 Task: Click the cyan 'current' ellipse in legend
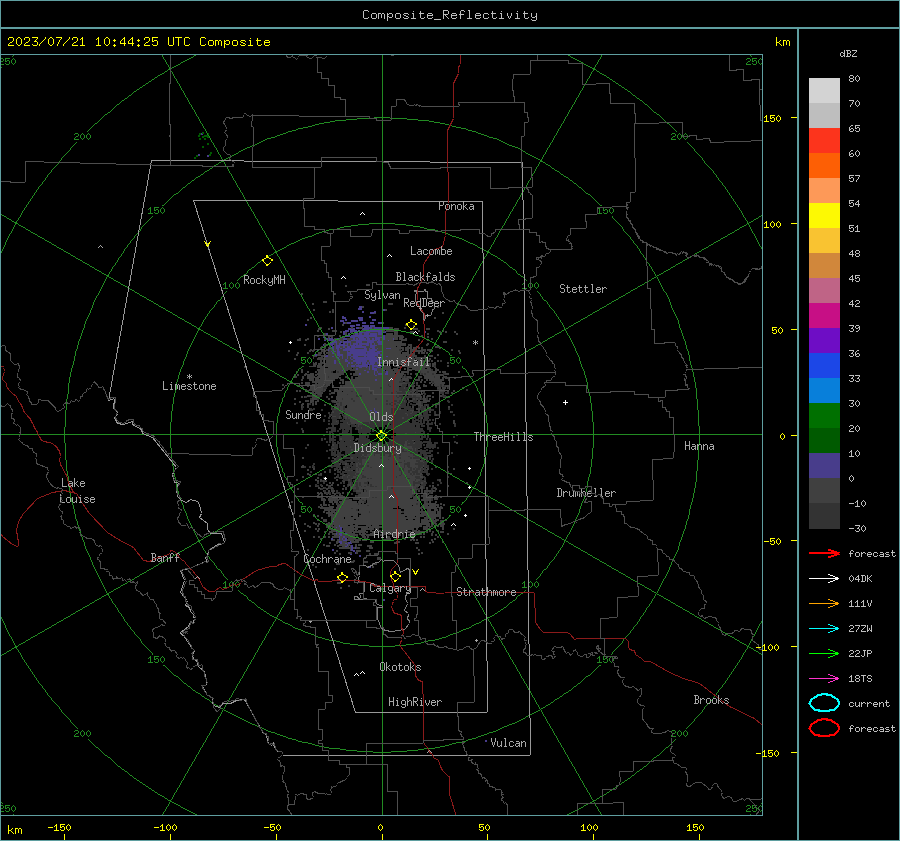coord(824,703)
